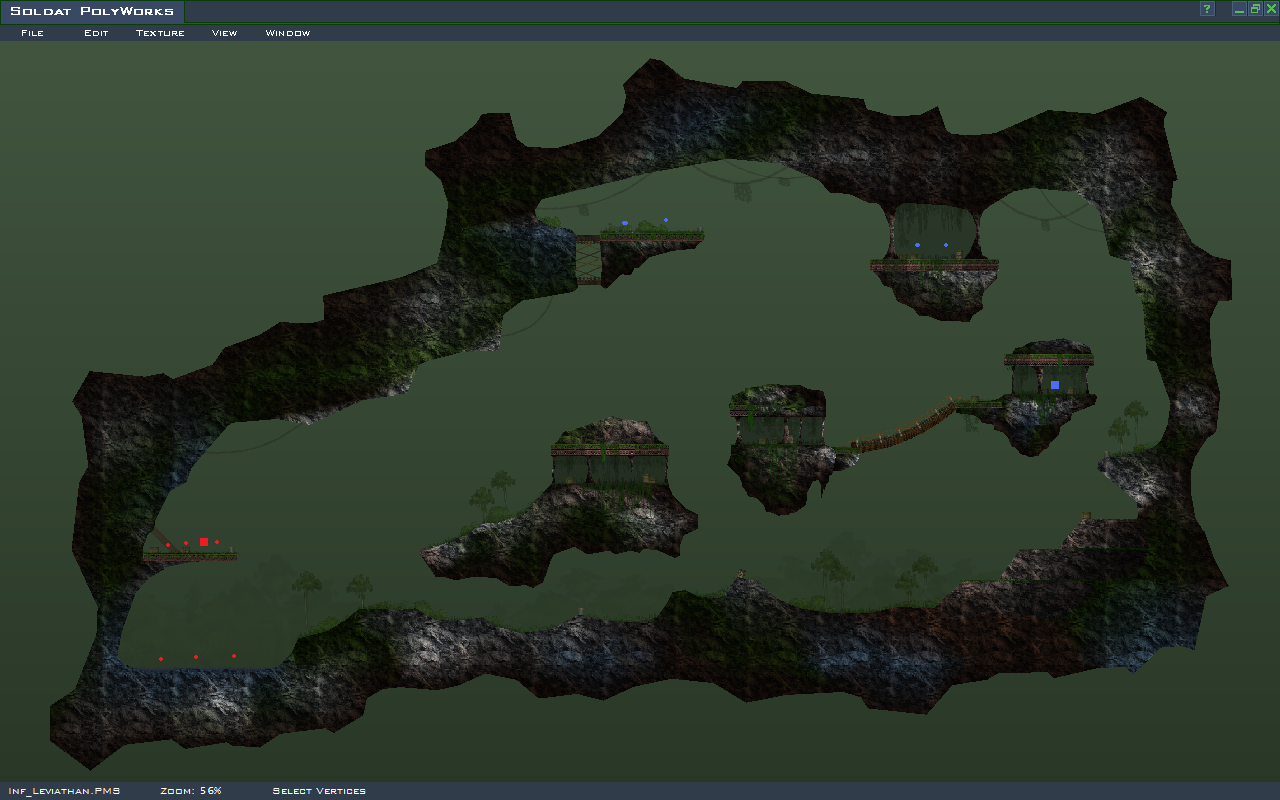Select the blue flag square marker

1054,385
